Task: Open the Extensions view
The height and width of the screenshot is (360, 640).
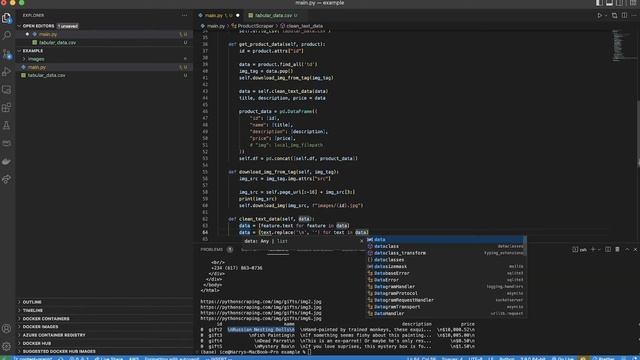Action: coord(7,107)
